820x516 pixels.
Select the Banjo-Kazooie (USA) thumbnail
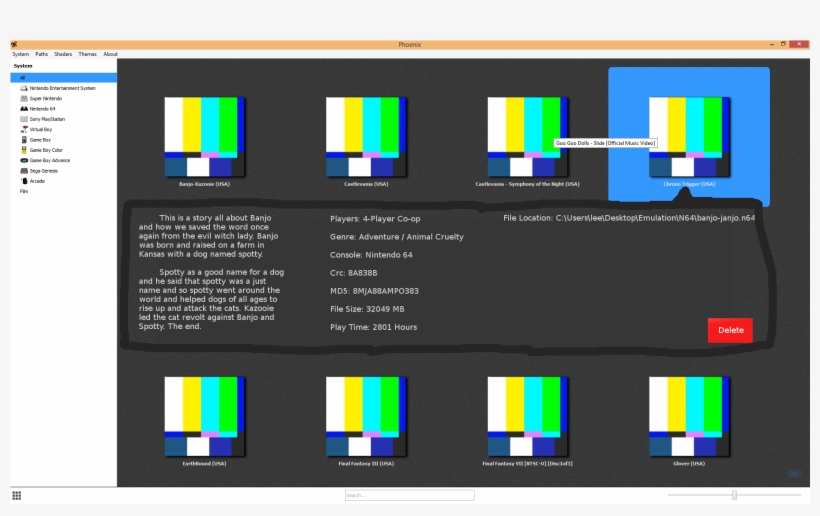pyautogui.click(x=204, y=137)
